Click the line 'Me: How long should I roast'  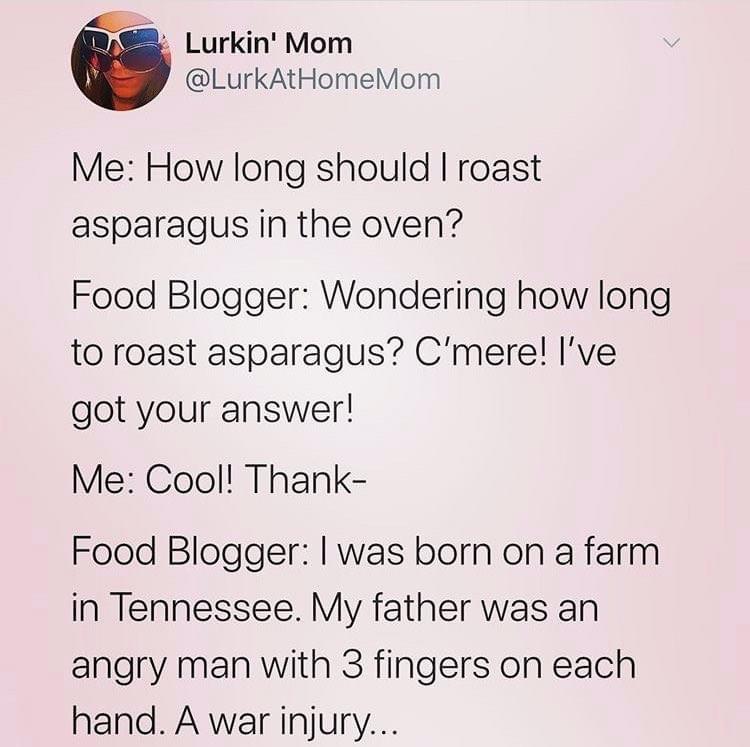point(307,168)
